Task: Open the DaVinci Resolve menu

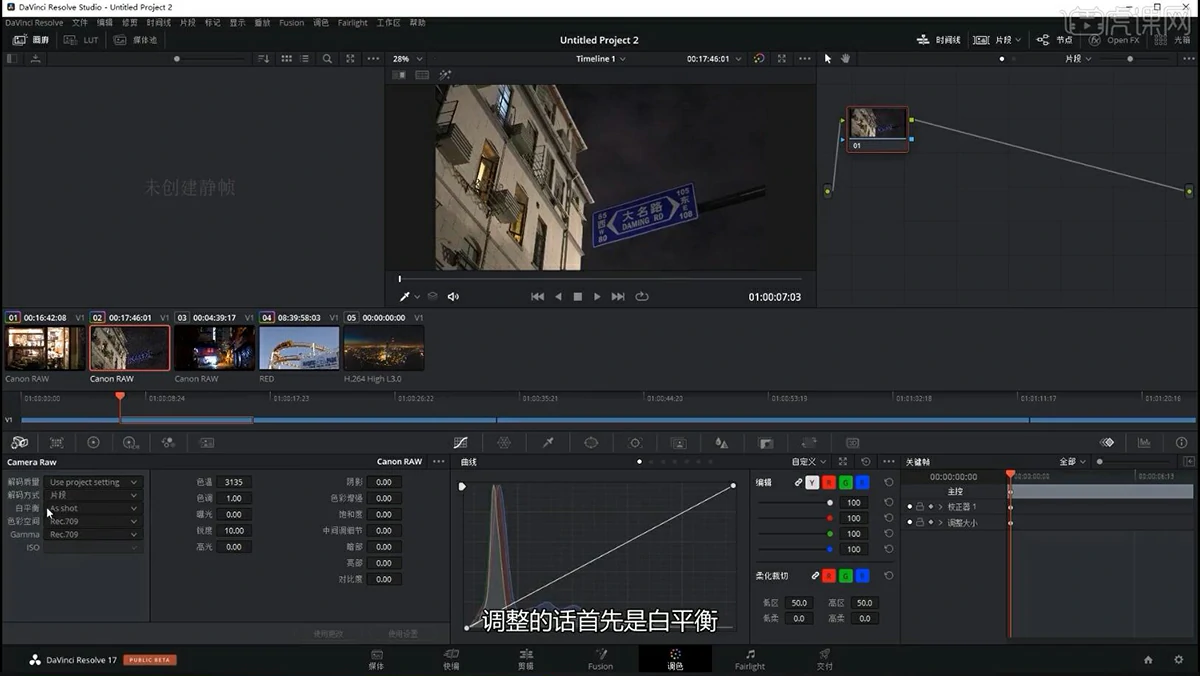Action: (34, 22)
